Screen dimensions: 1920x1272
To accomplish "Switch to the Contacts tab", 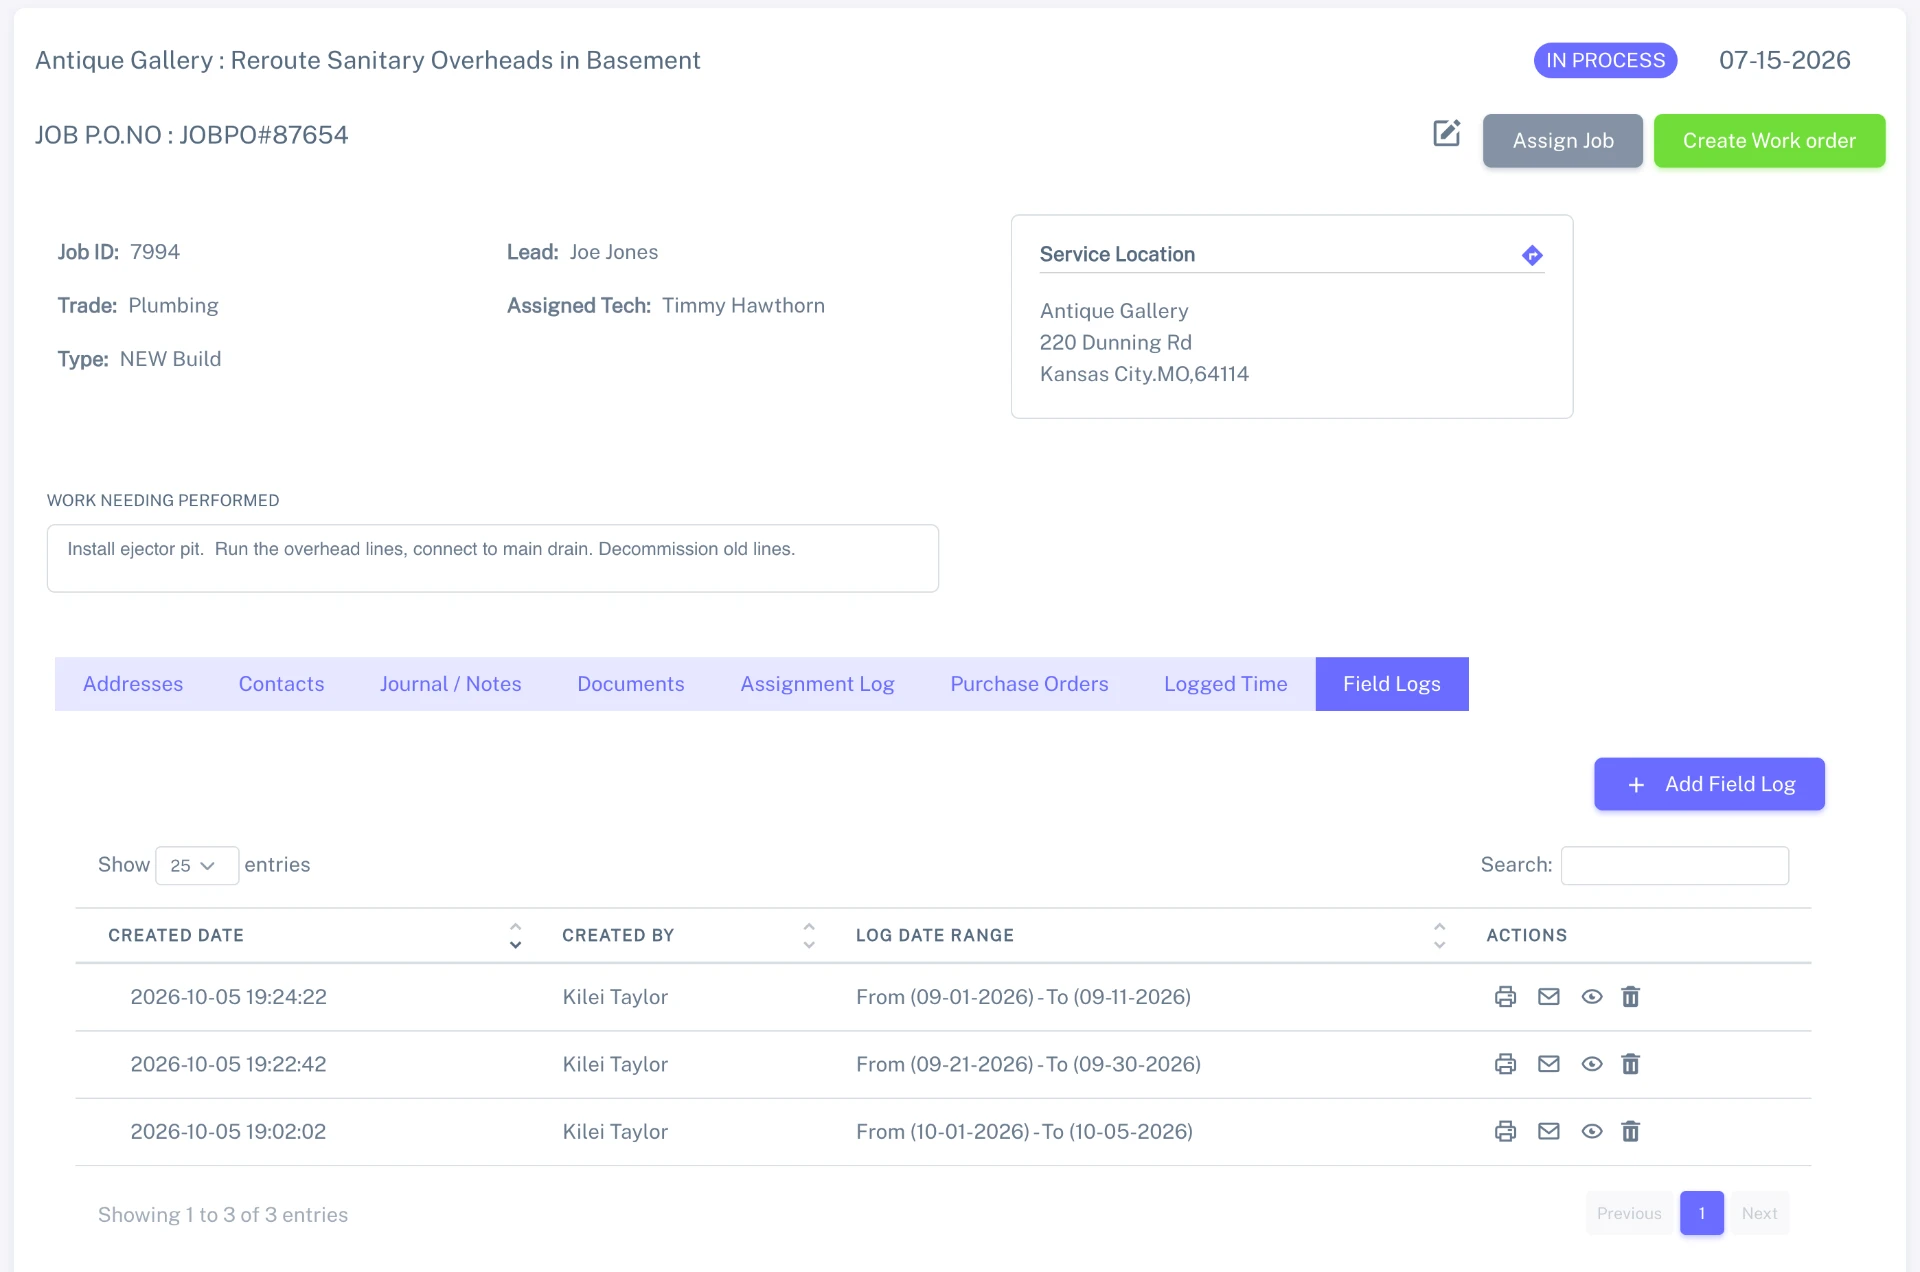I will (281, 684).
